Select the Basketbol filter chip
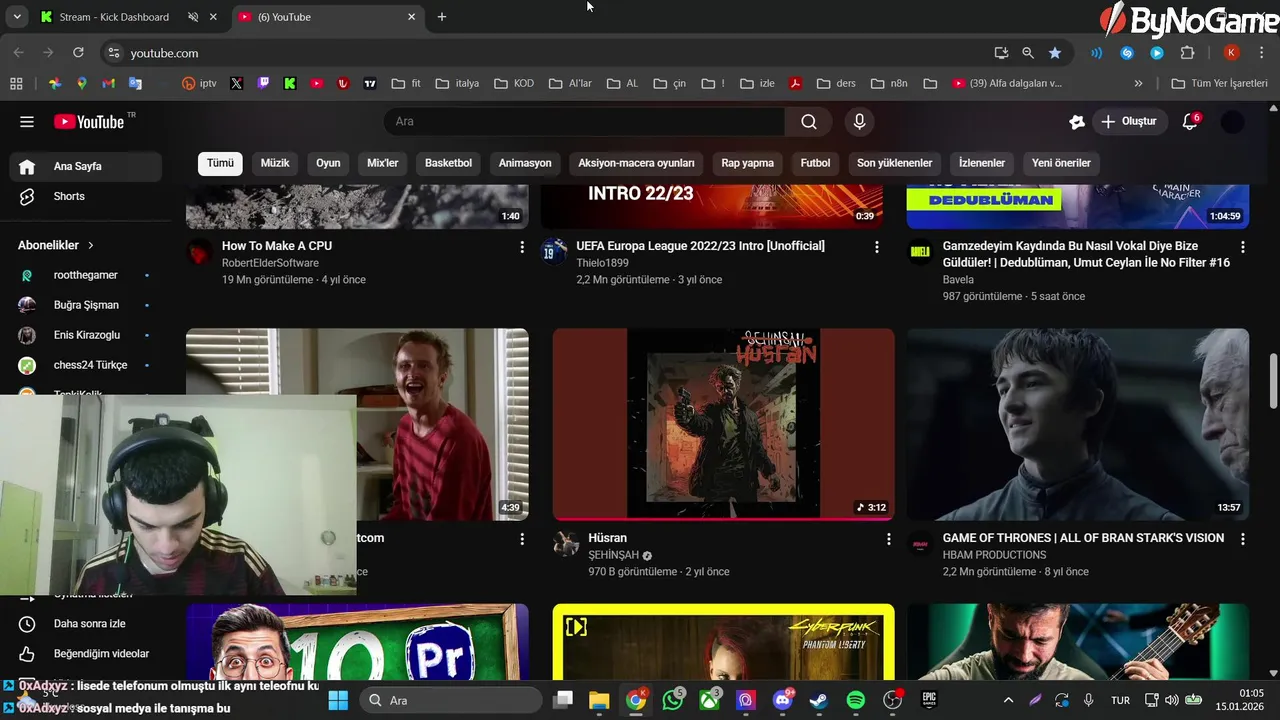The image size is (1280, 720). (x=448, y=163)
